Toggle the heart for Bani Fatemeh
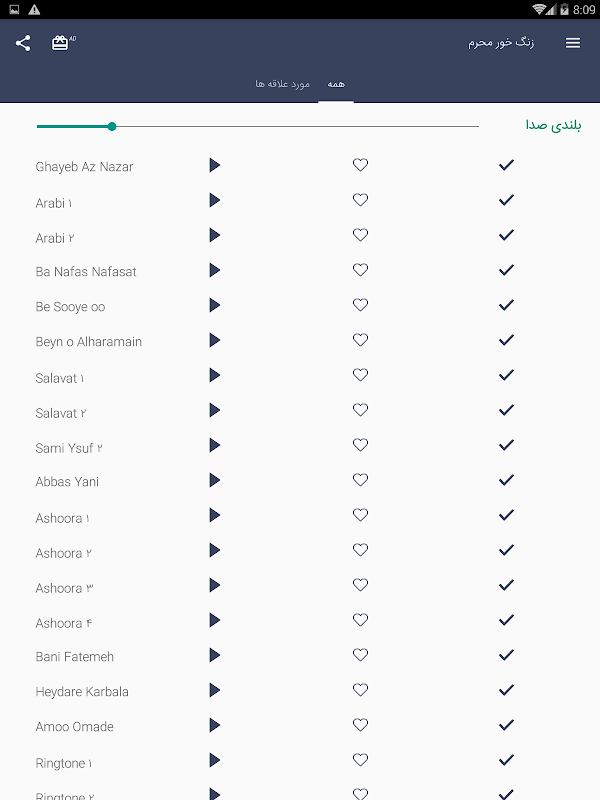 (361, 655)
